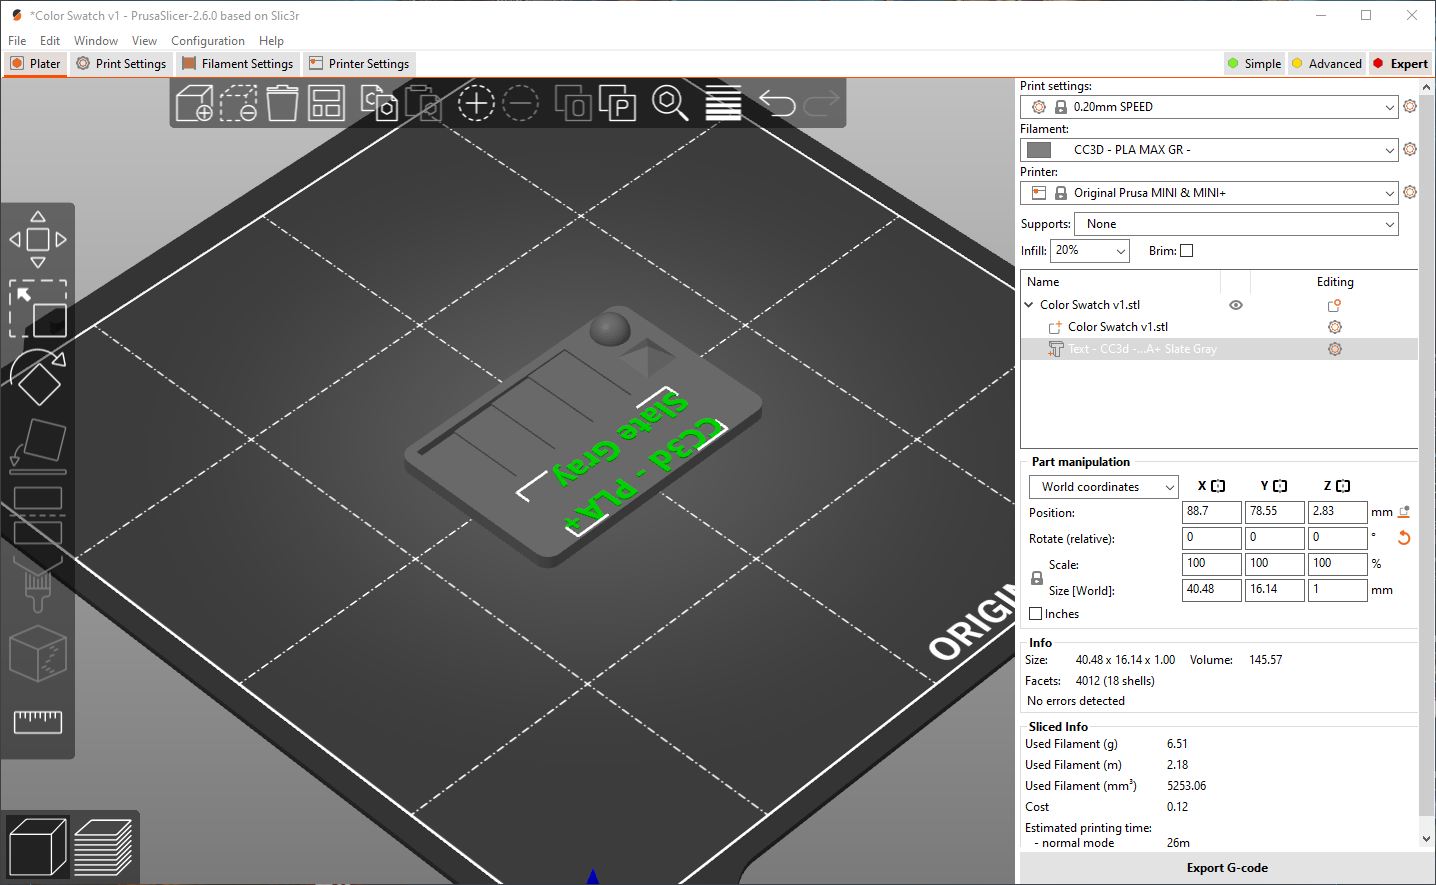
Task: Select Expert mode
Action: coord(1400,63)
